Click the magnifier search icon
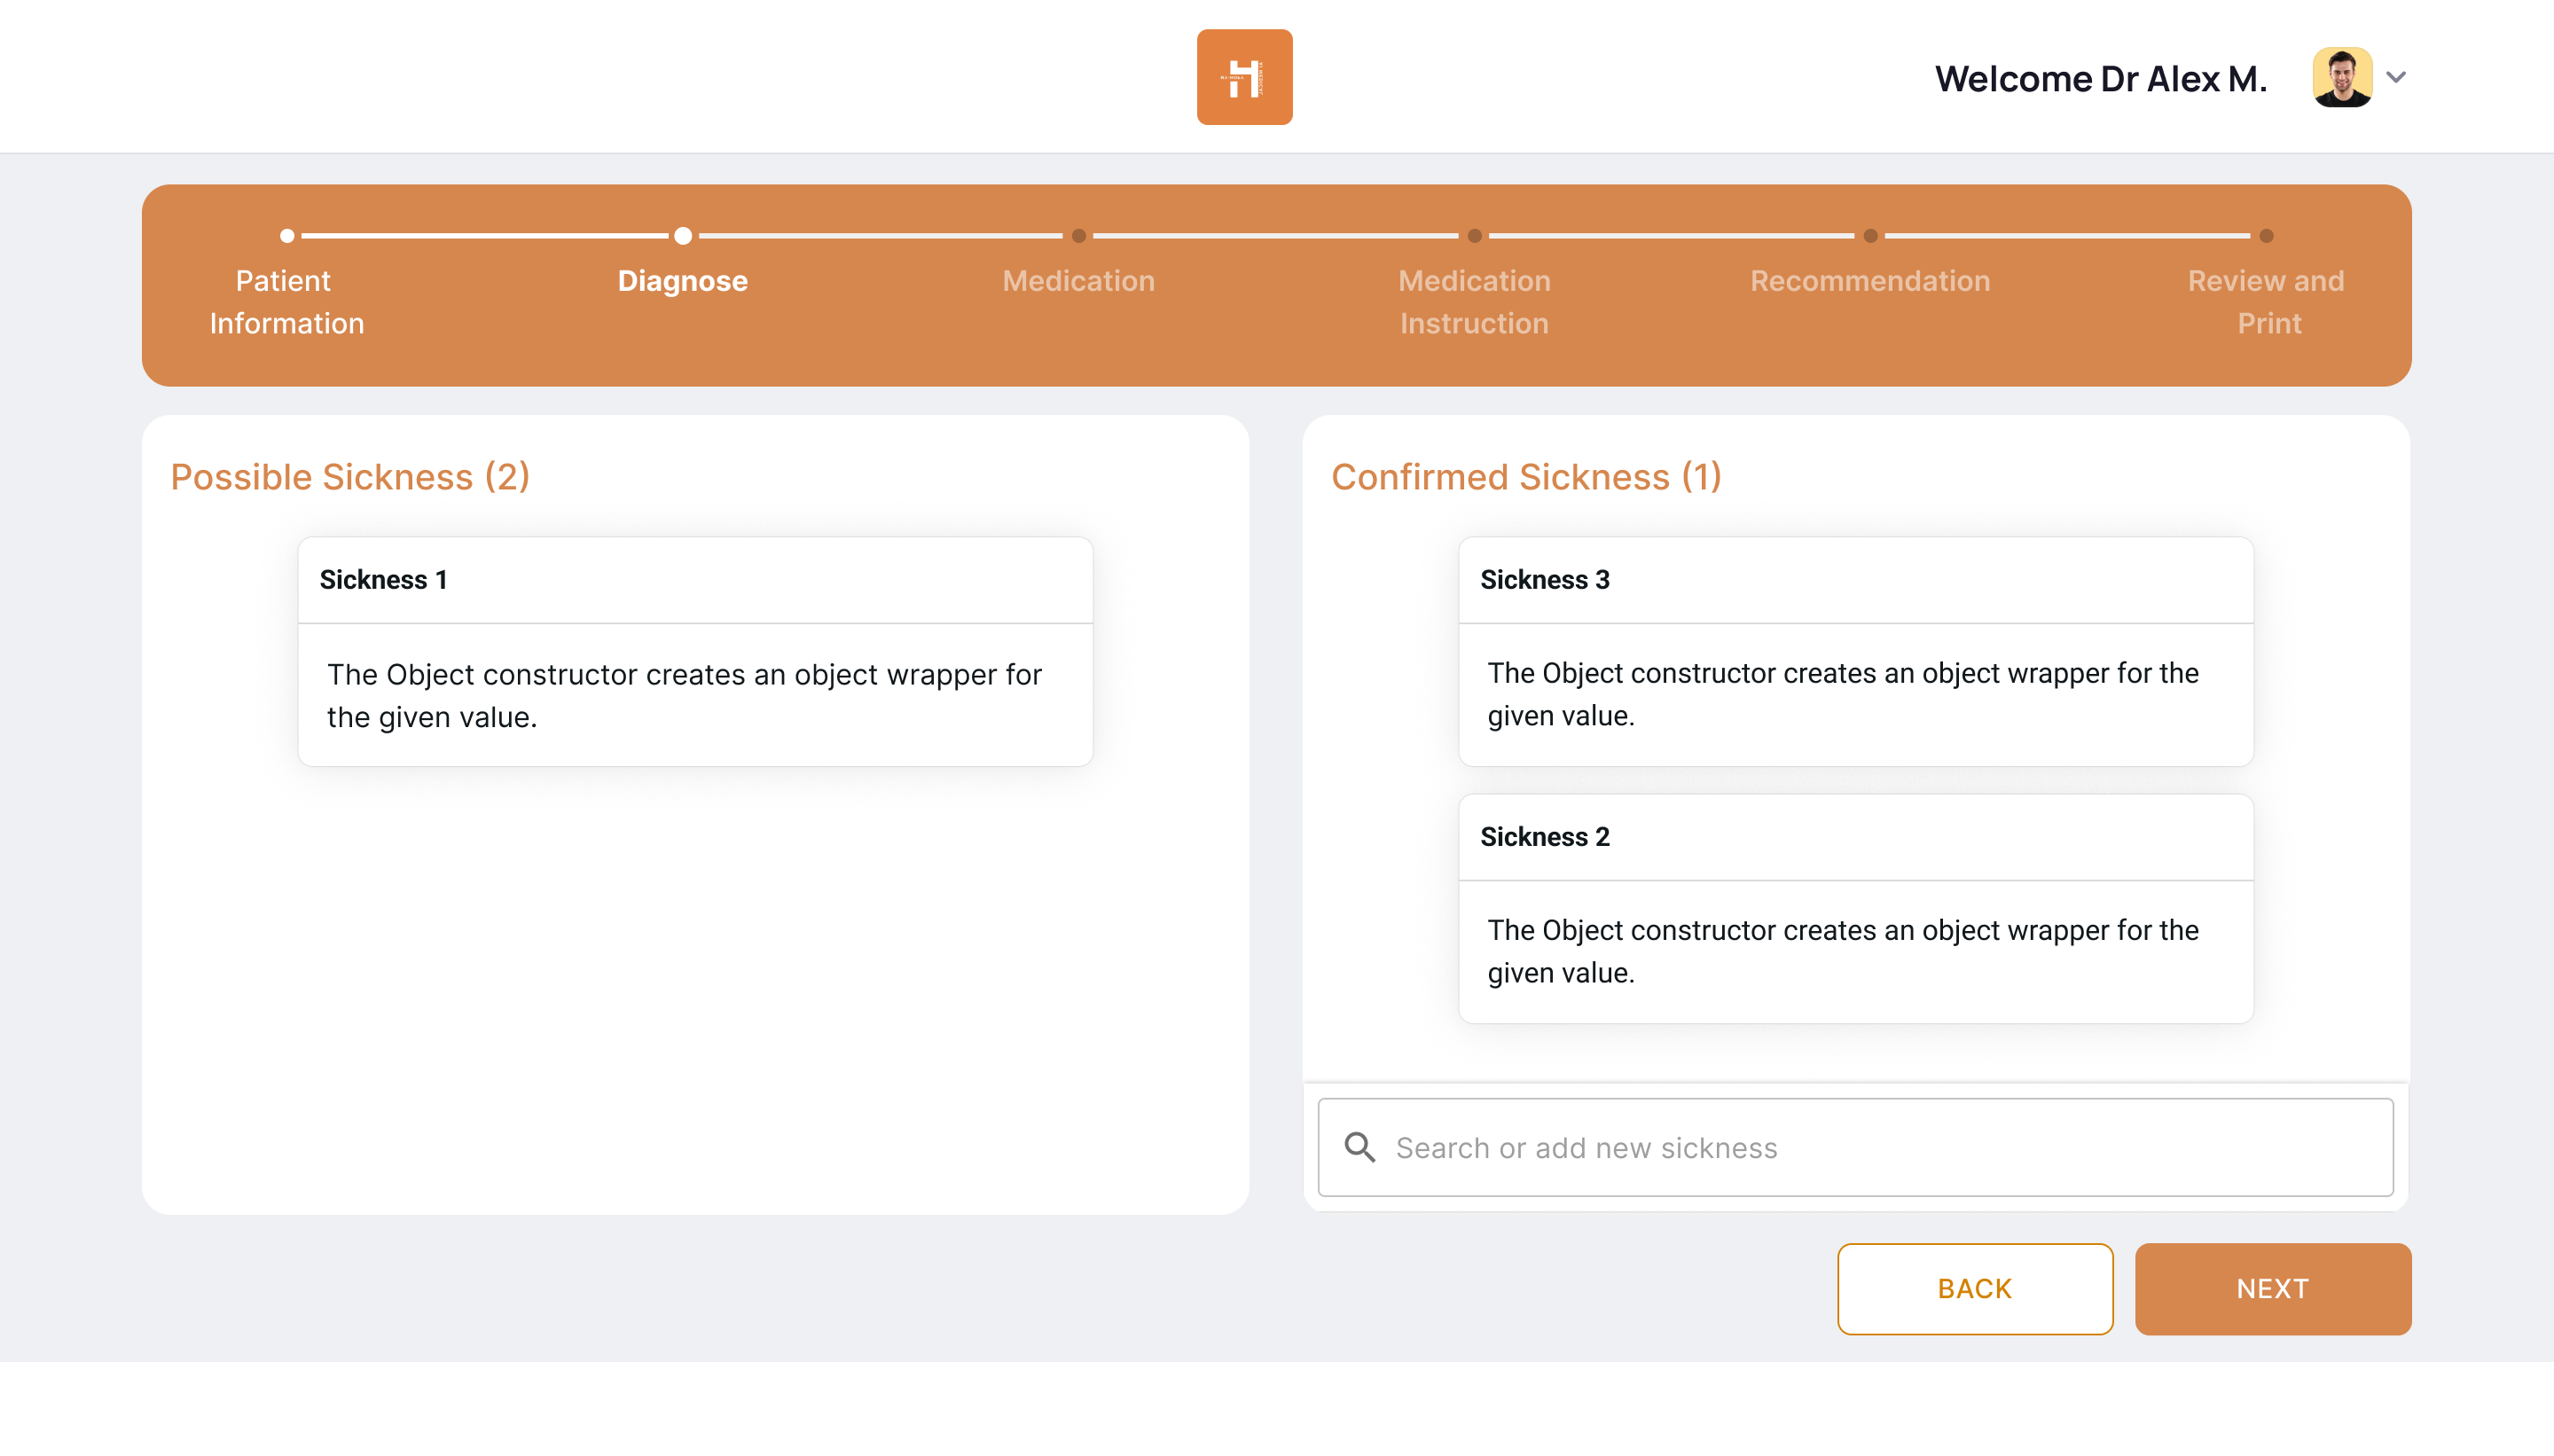Screen dimensions: 2554x1456 [1359, 1147]
